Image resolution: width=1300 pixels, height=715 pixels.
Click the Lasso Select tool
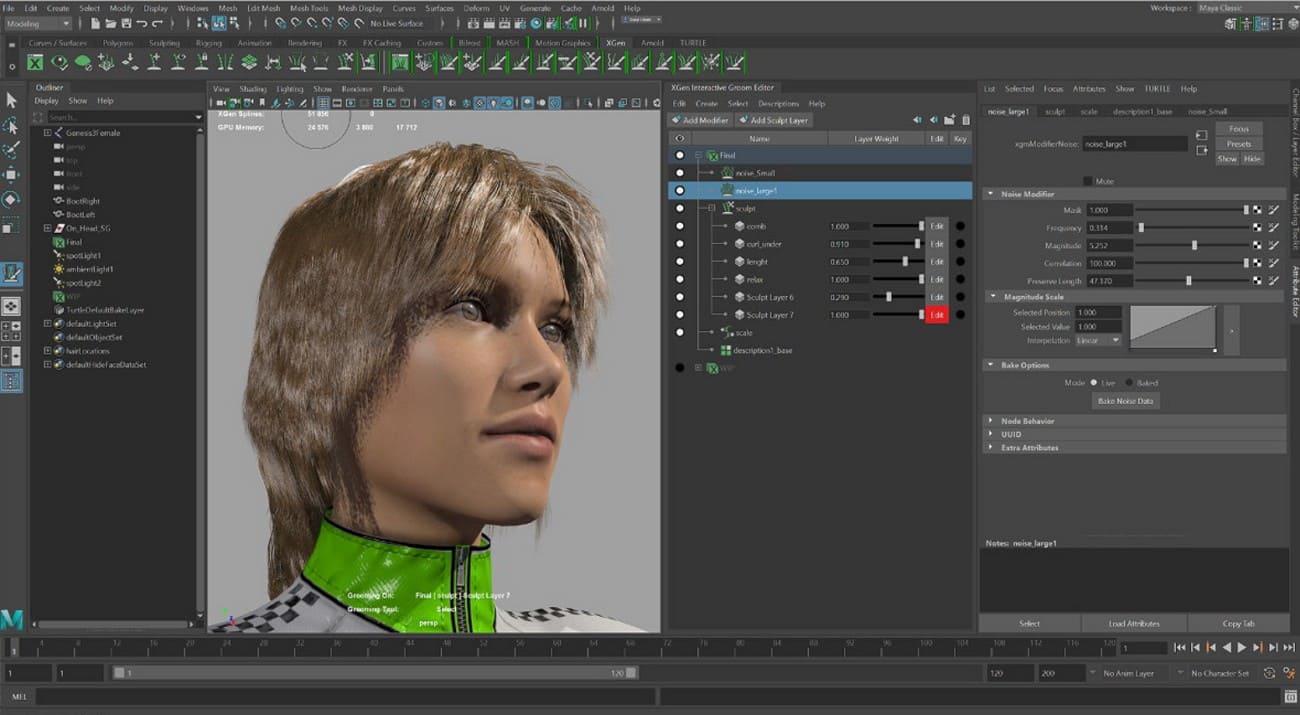coord(12,126)
